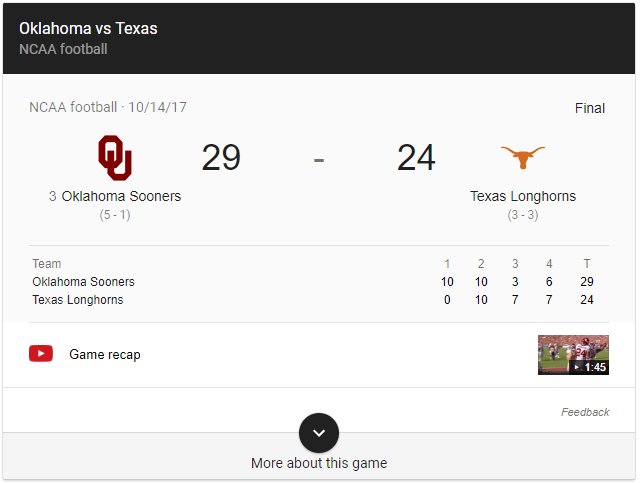Viewport: 640px width, 483px height.
Task: Click the Oklahoma vs Texas header title
Action: click(88, 29)
